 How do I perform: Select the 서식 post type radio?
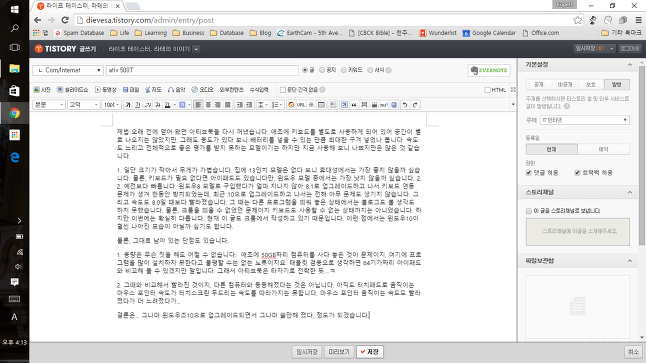[x=370, y=70]
